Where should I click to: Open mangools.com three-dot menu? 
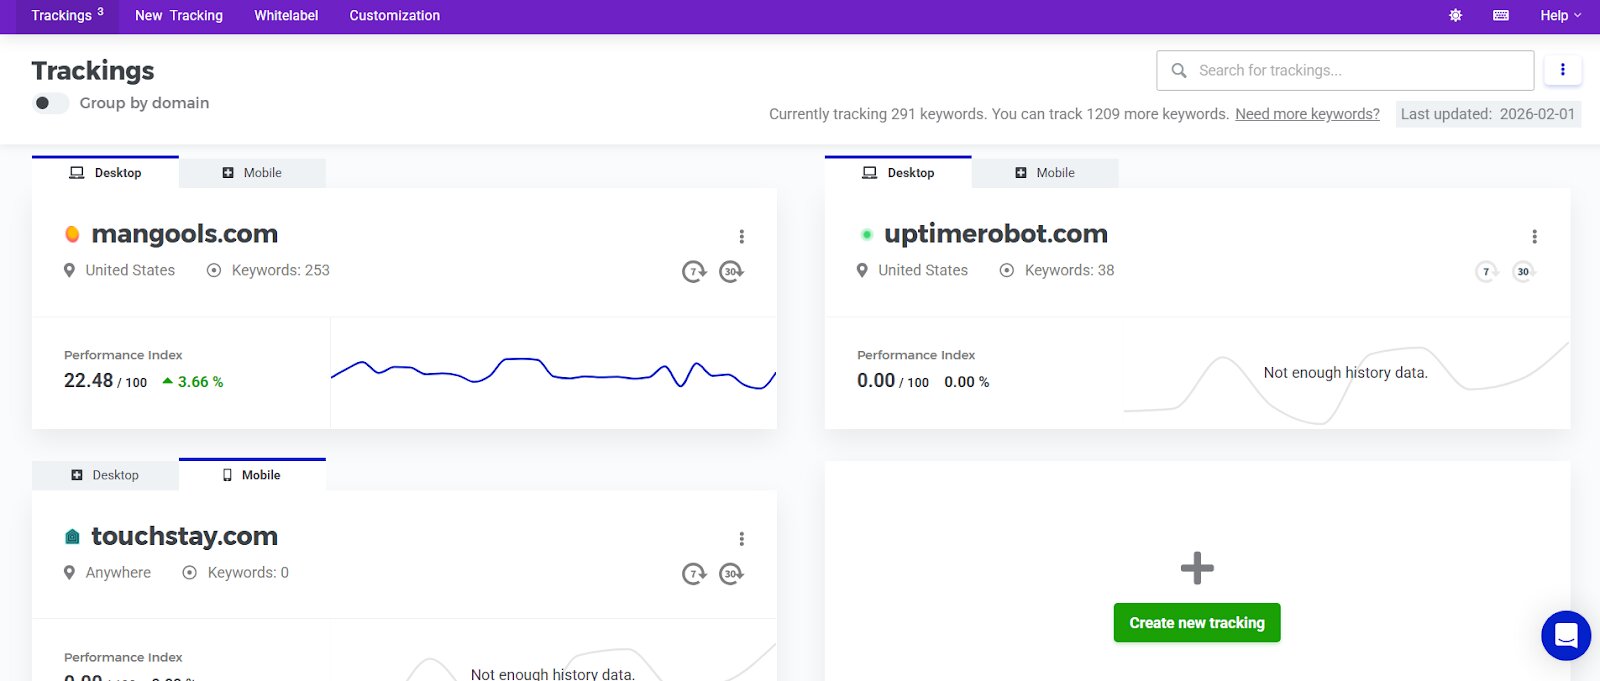click(741, 236)
